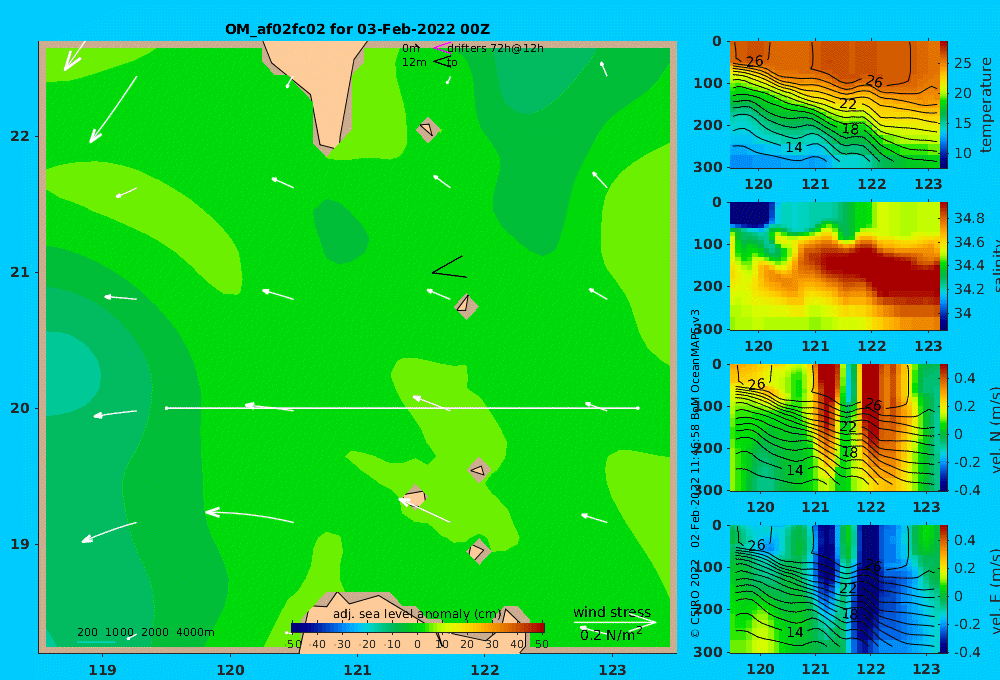Click longitude tick label '119' on main map
Screen dimensions: 1000x680
point(103,670)
